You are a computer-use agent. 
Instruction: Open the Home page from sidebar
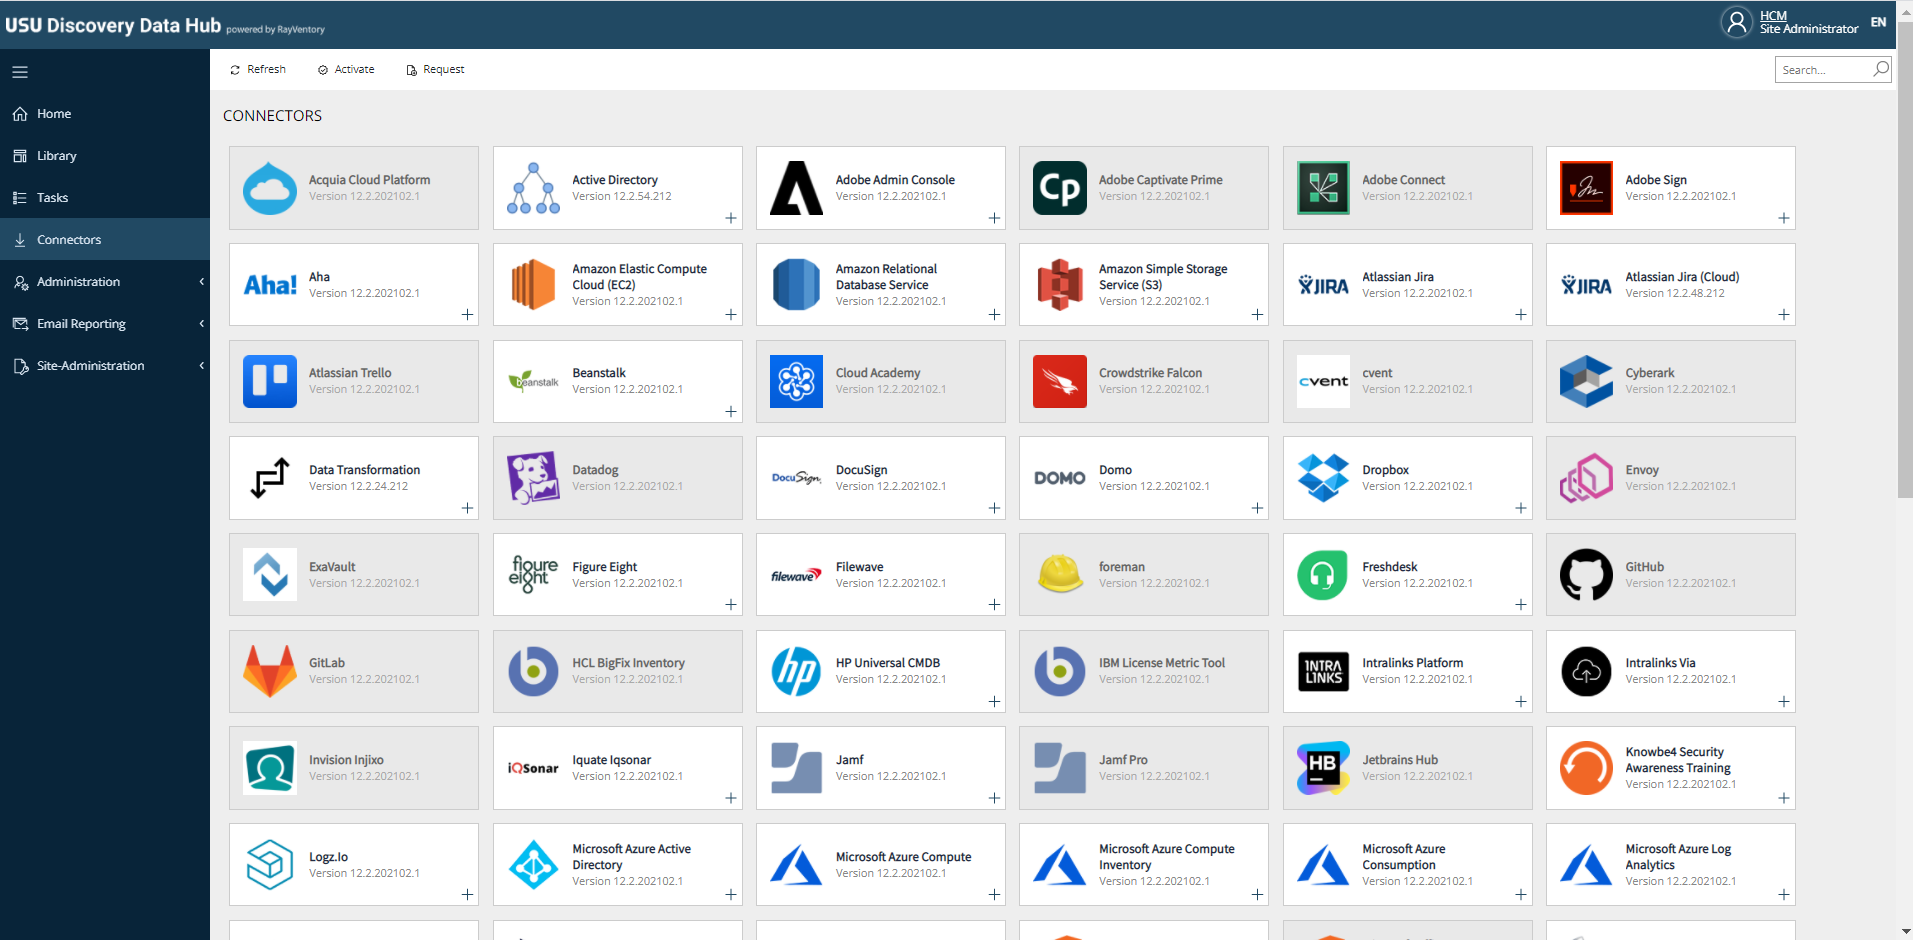coord(105,114)
